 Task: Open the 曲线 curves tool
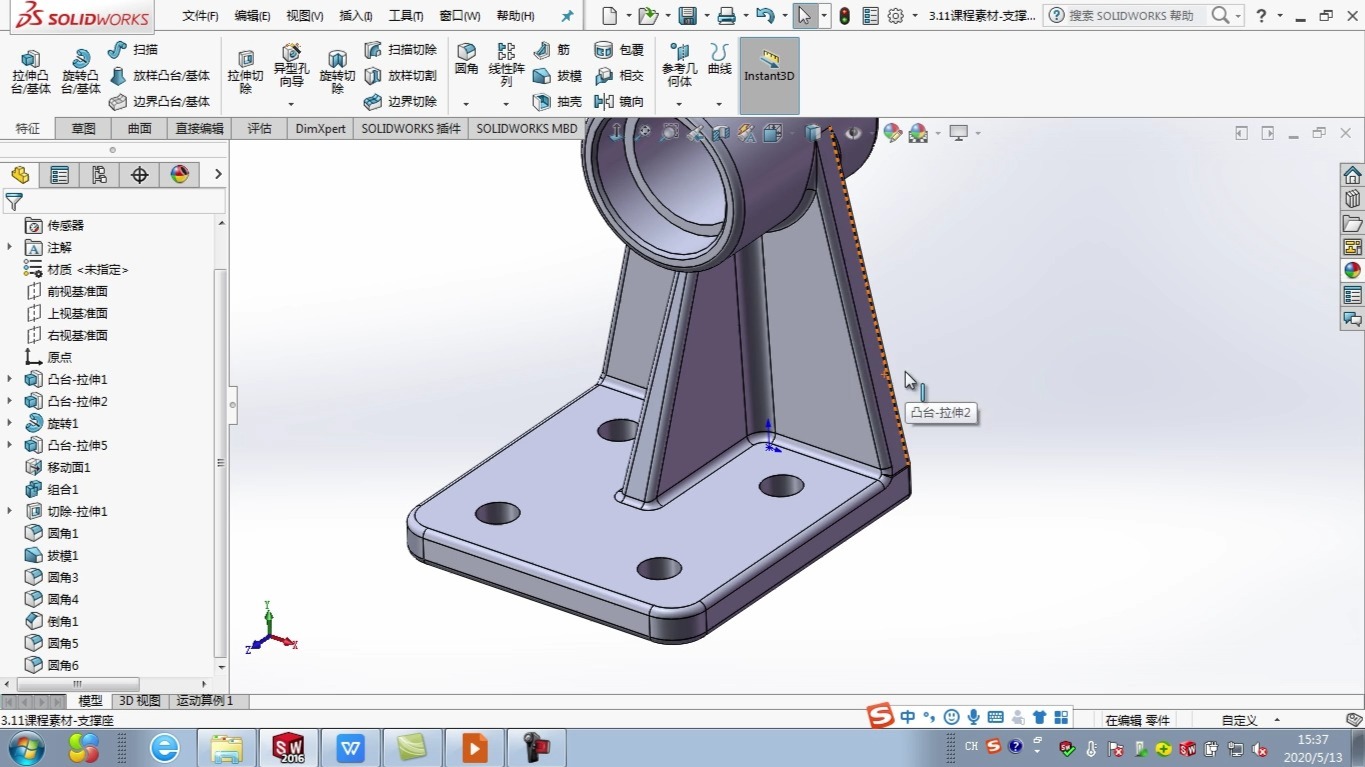[719, 60]
